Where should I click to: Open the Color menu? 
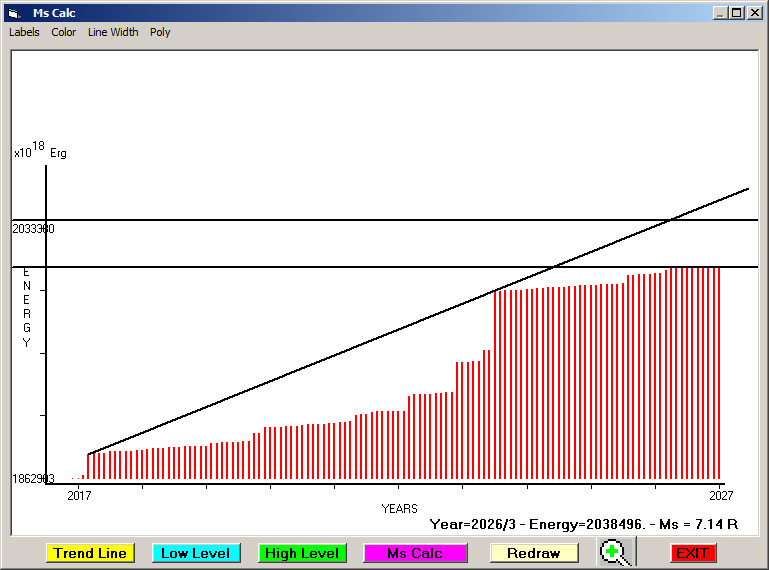(x=64, y=32)
